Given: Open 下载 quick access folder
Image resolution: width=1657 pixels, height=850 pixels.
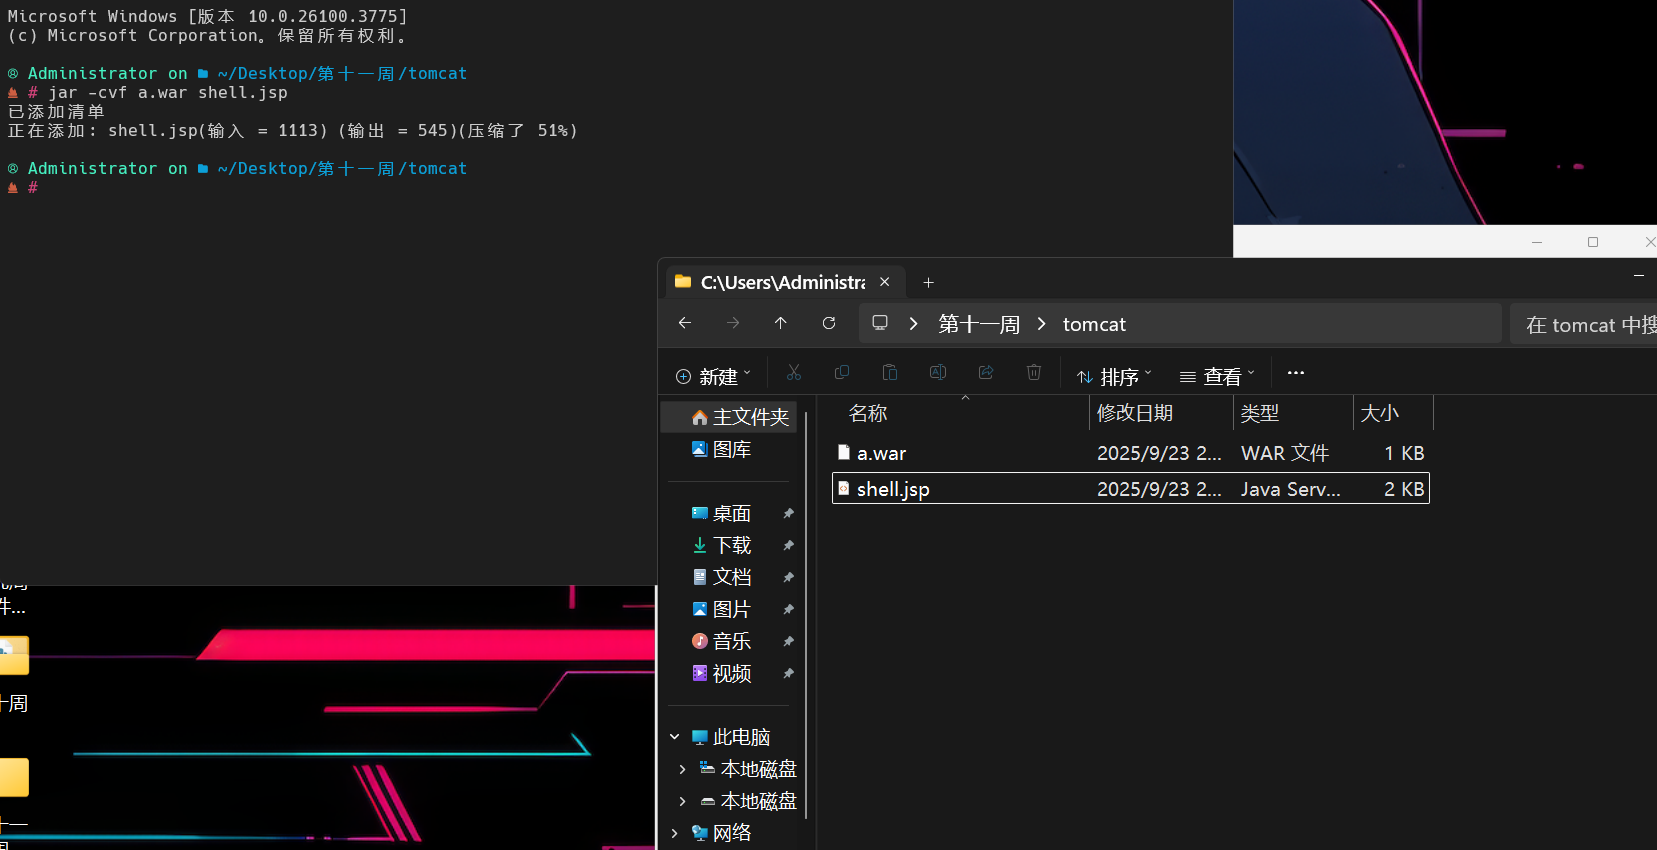Looking at the screenshot, I should tap(730, 545).
